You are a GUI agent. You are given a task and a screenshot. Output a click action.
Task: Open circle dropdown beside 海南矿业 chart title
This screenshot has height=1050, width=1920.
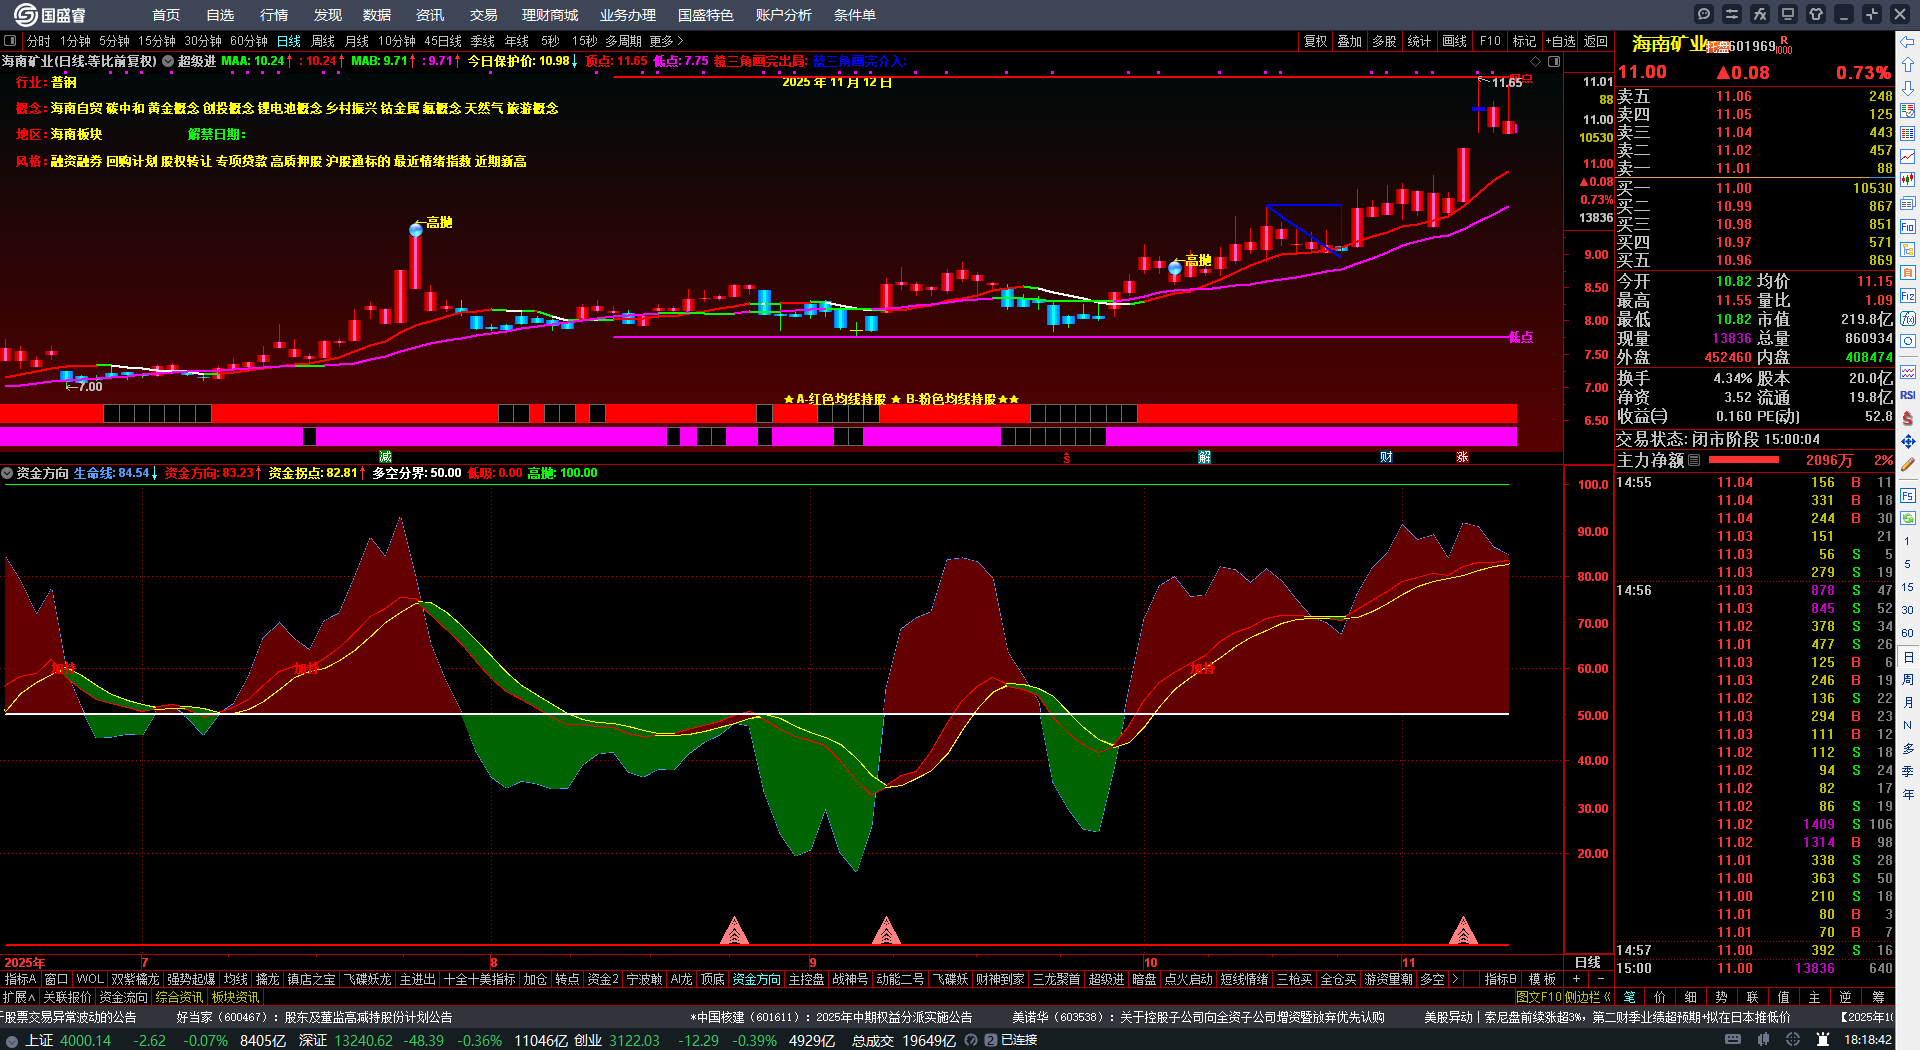(x=168, y=61)
